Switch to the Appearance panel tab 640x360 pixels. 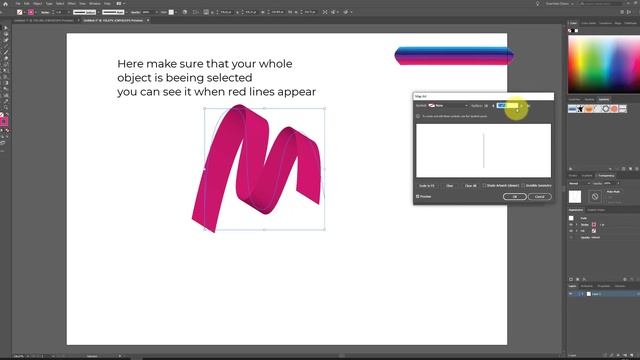576,210
